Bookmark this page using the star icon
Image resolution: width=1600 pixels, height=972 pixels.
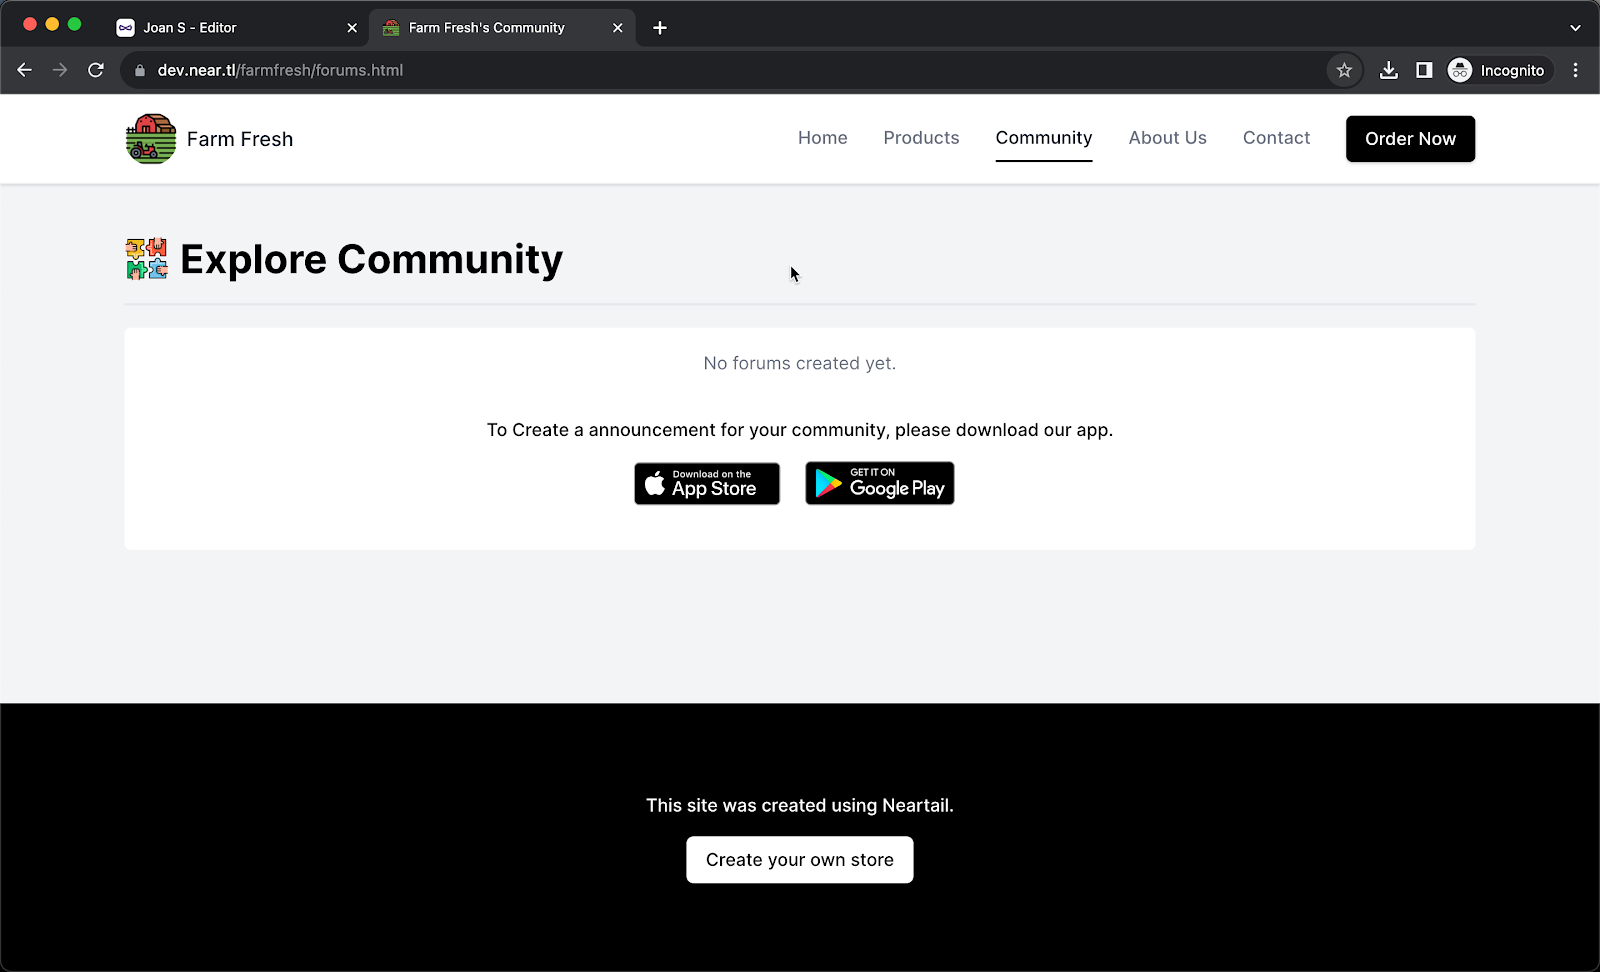(1344, 70)
